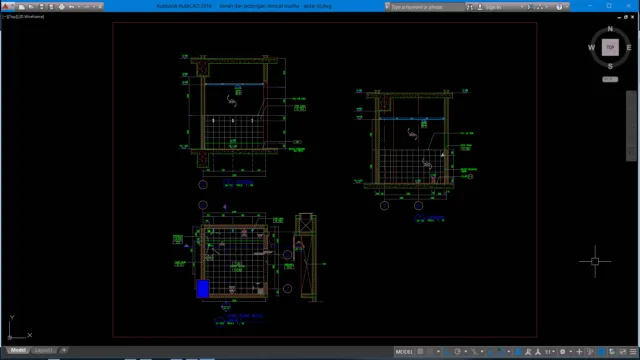Expand object snap settings dropdown

pos(509,352)
